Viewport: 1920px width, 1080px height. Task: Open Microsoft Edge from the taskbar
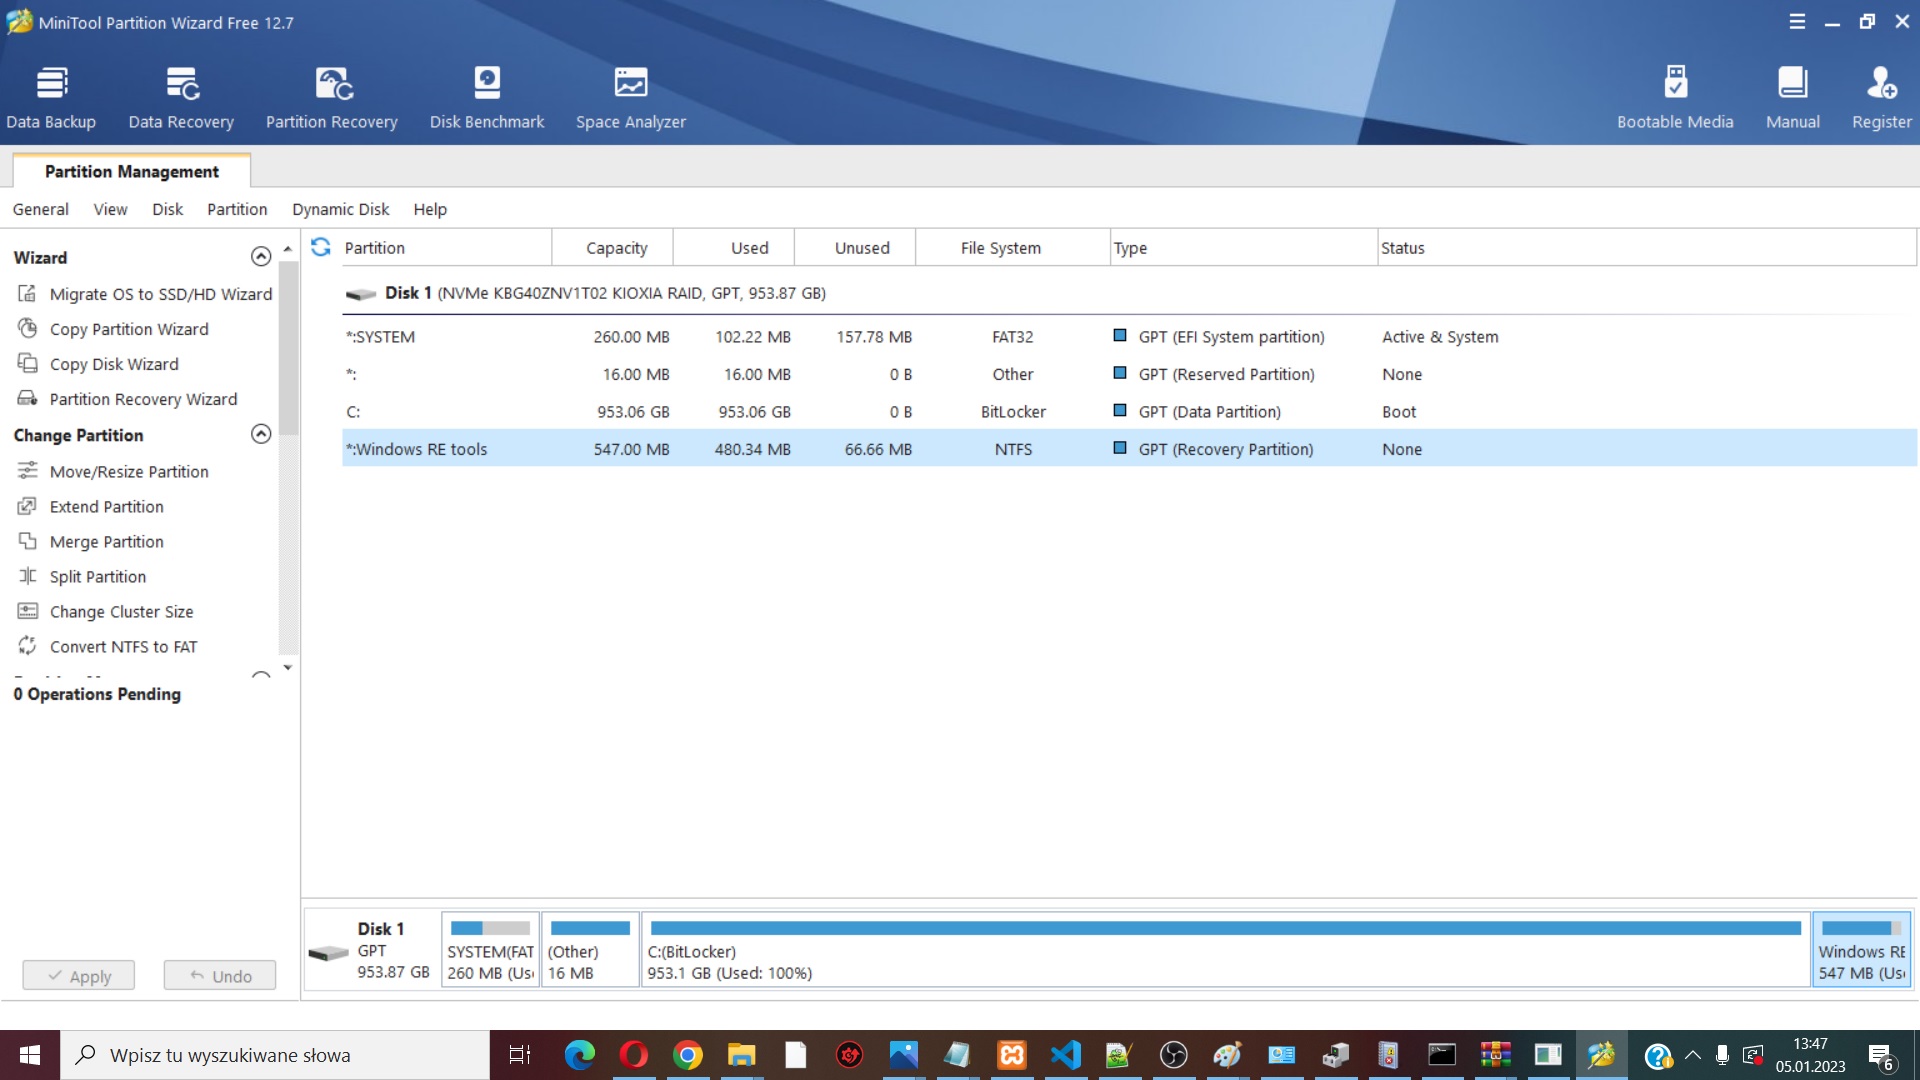(579, 1055)
